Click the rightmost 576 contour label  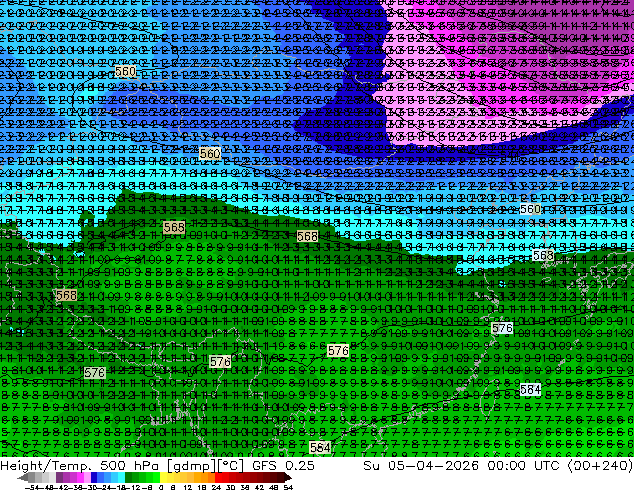pyautogui.click(x=502, y=328)
